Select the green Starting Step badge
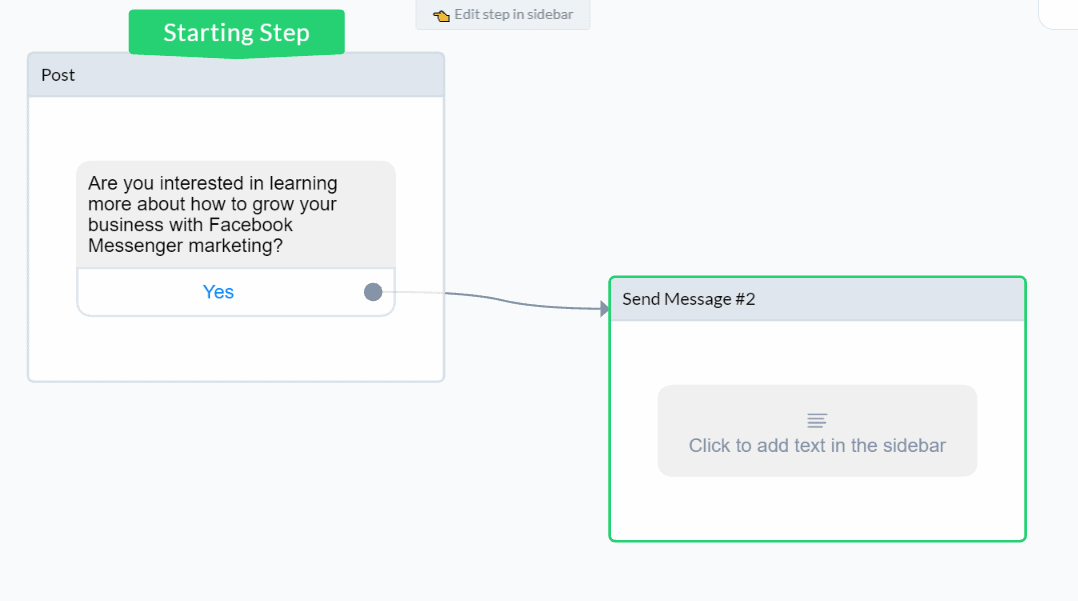The image size is (1078, 601). pyautogui.click(x=236, y=33)
